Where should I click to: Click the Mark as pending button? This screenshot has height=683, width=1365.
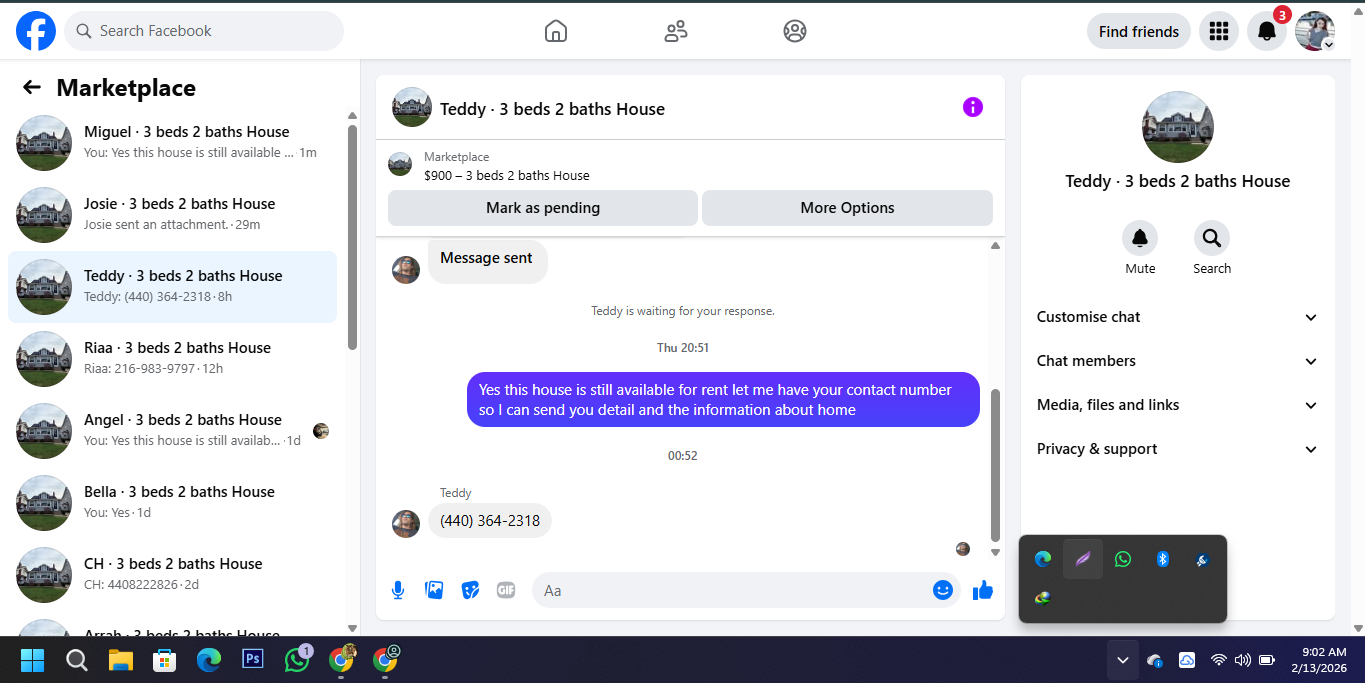tap(543, 208)
